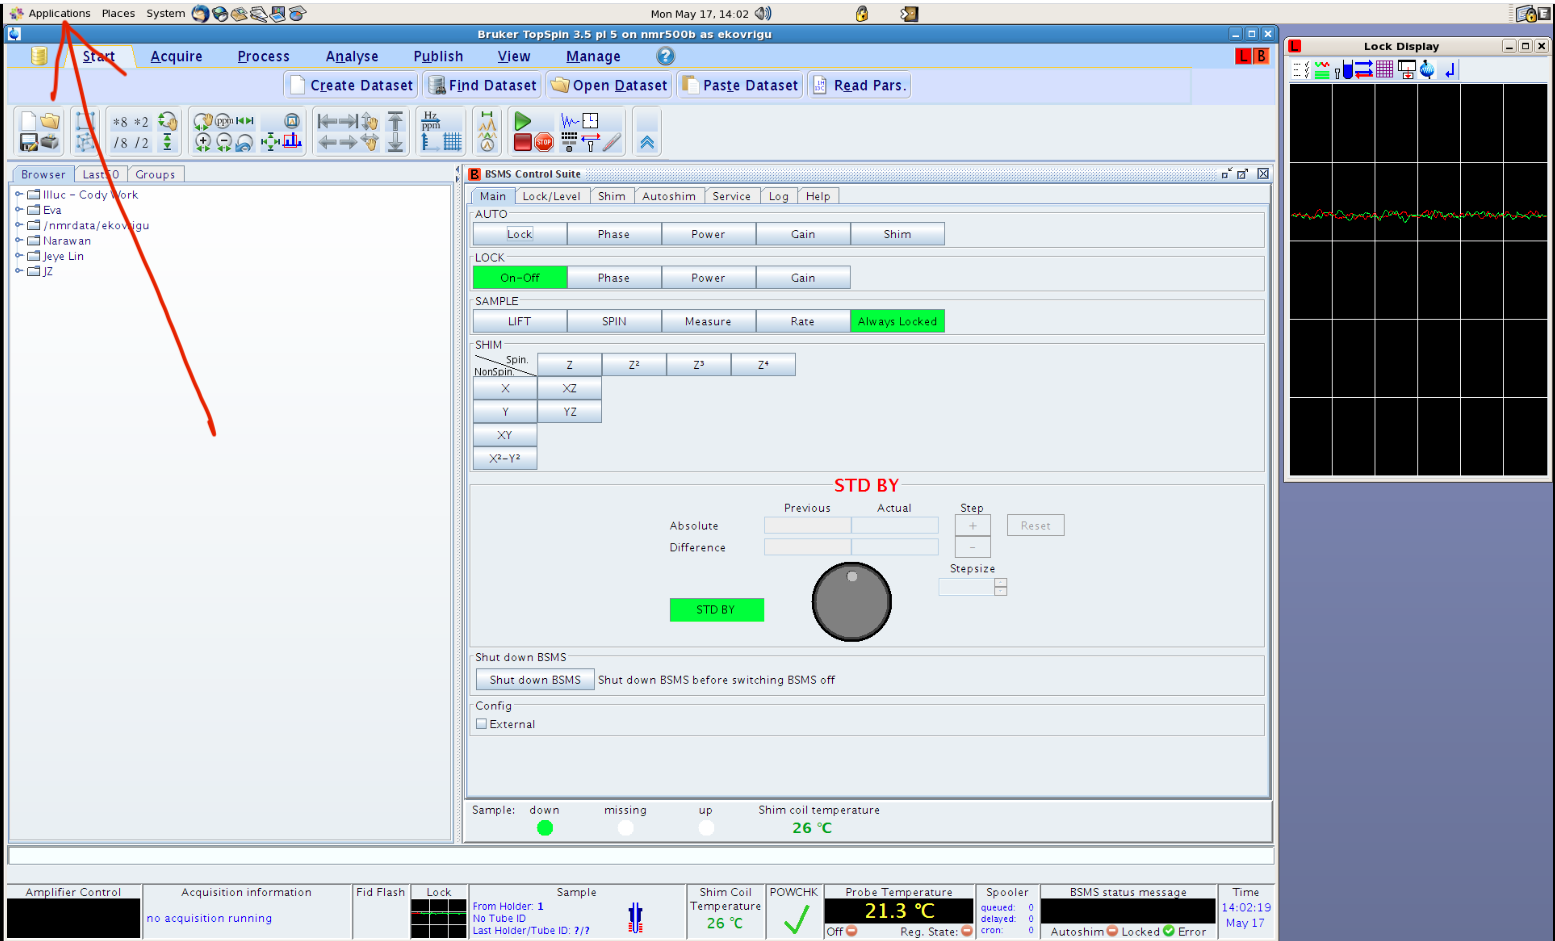
Task: Toggle the LOCK On-Off button
Action: (519, 278)
